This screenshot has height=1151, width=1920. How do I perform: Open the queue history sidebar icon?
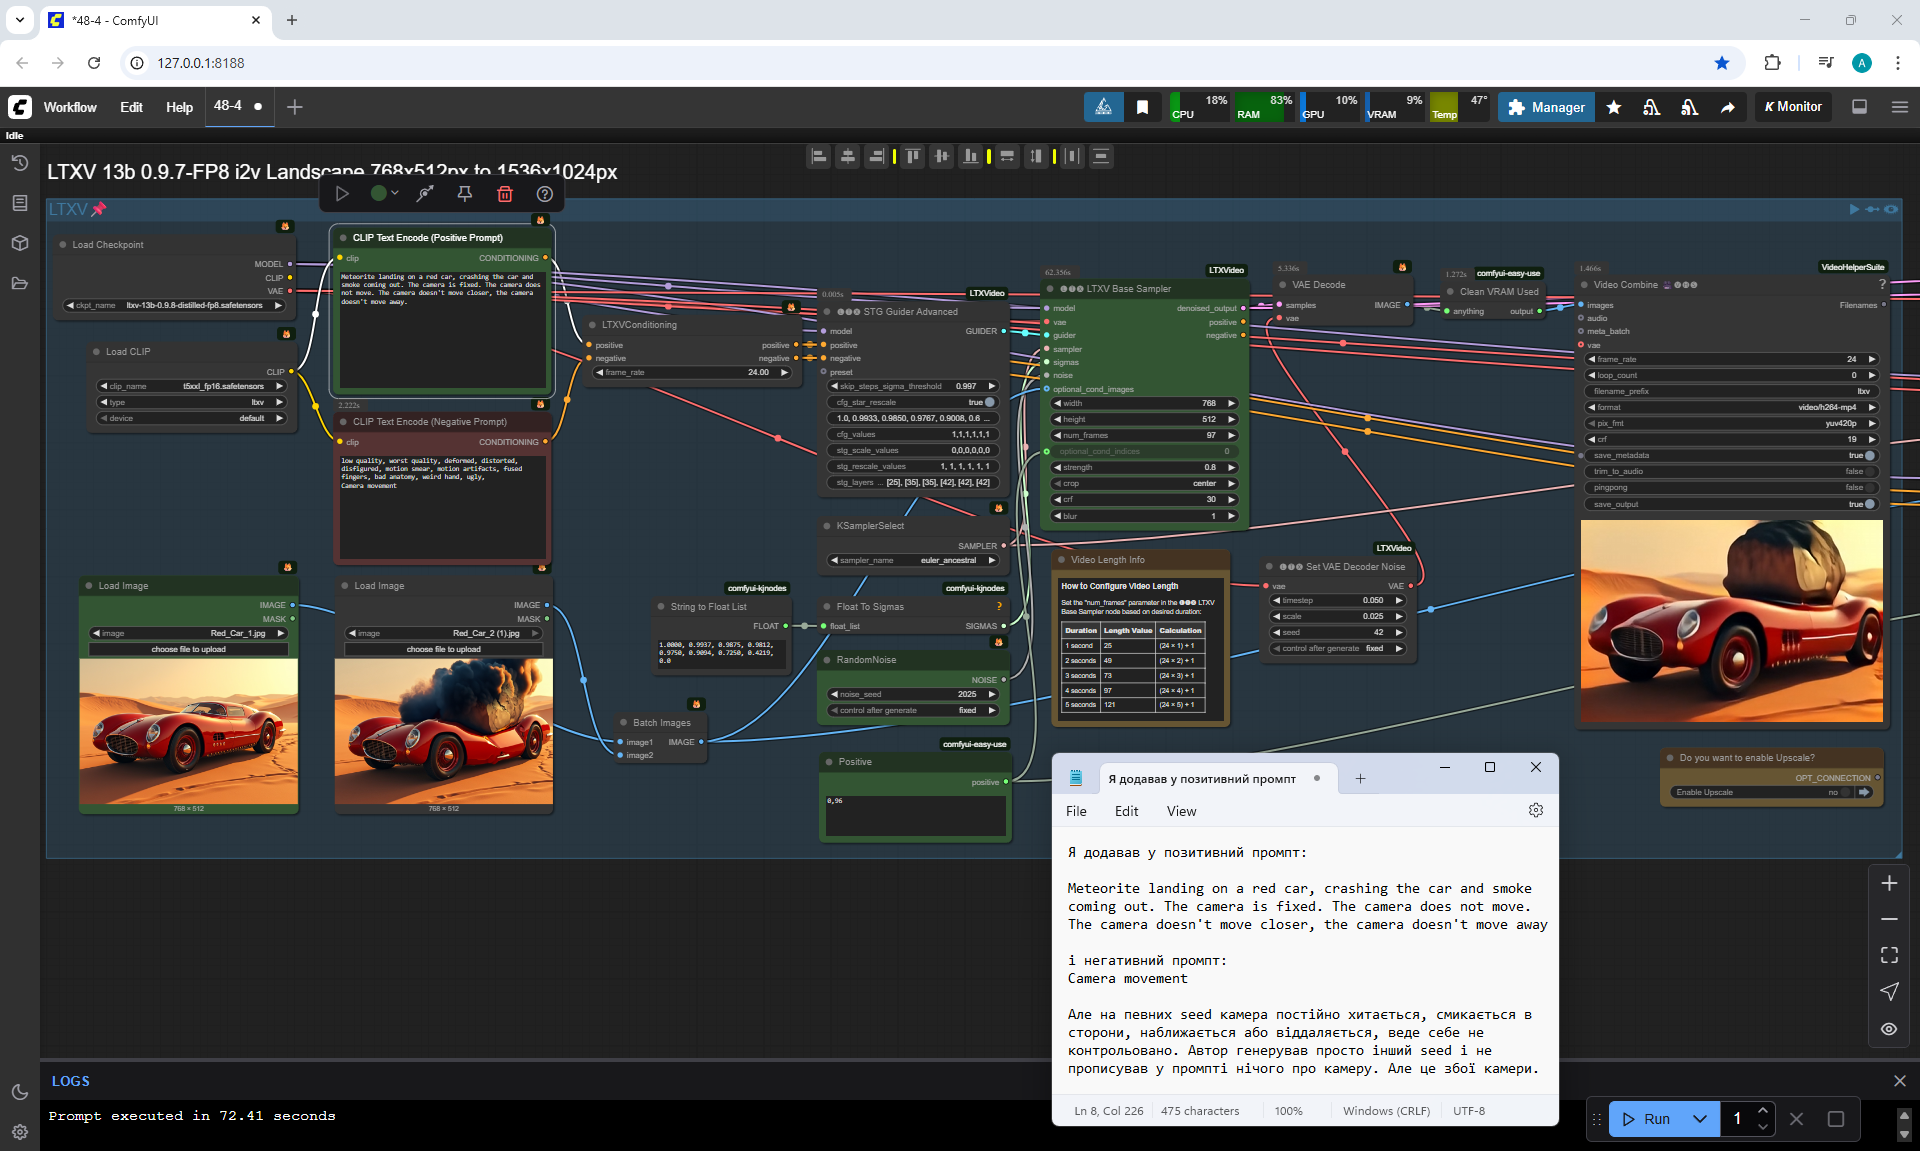(19, 163)
